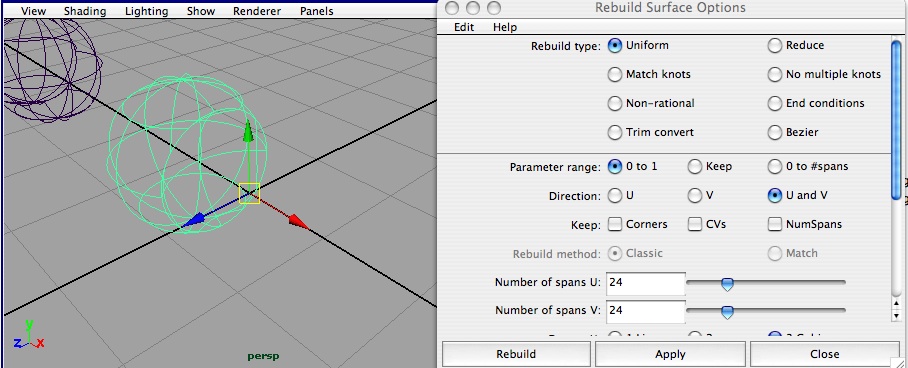The image size is (908, 368).
Task: Click the blue Z-axis translate arrow
Action: [x=194, y=220]
